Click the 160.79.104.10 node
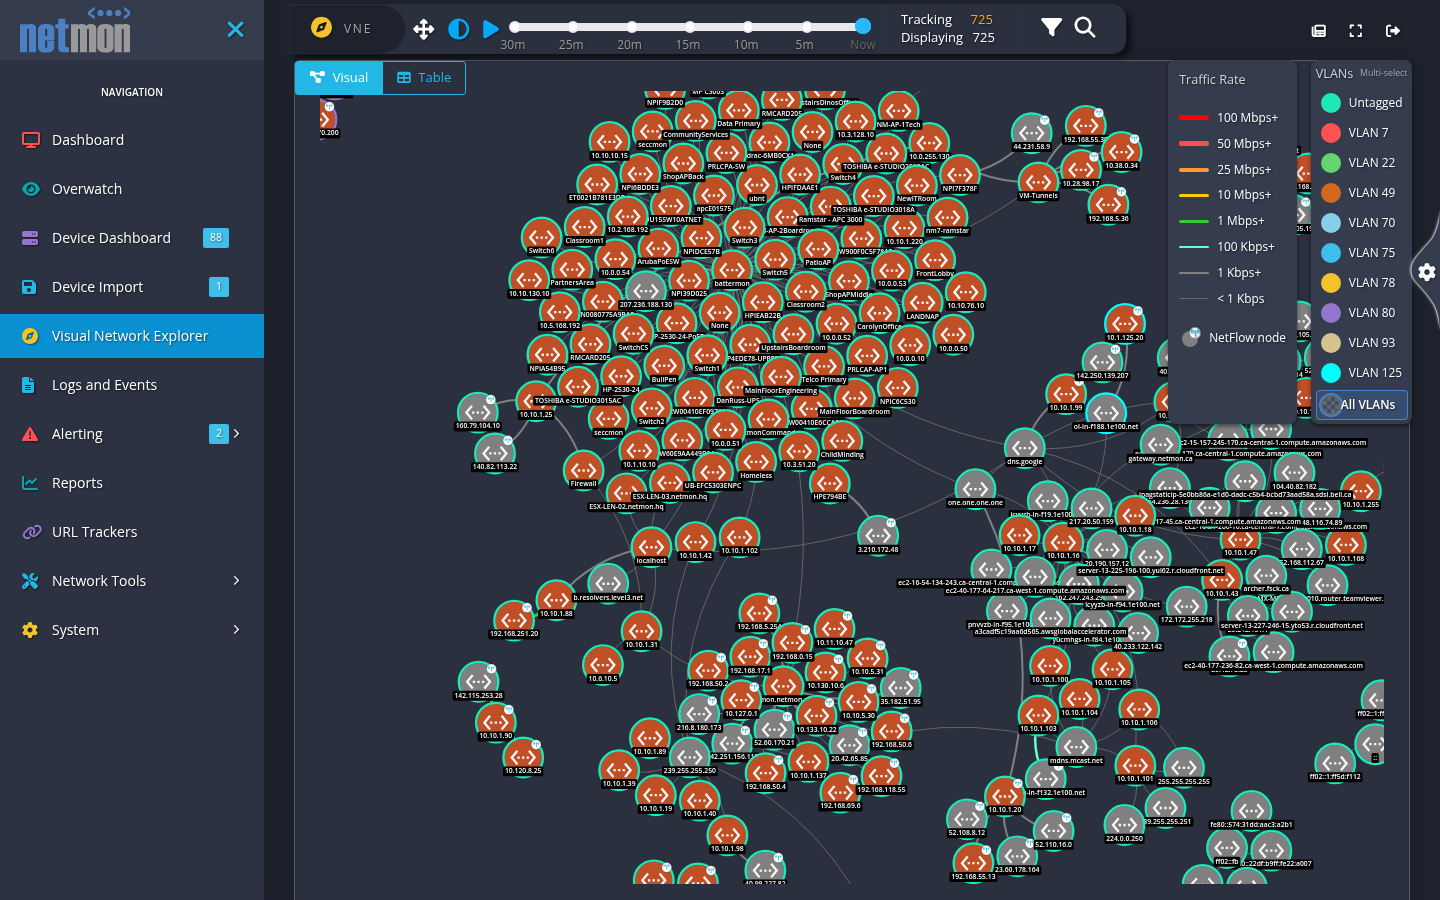The width and height of the screenshot is (1440, 900). [x=477, y=411]
